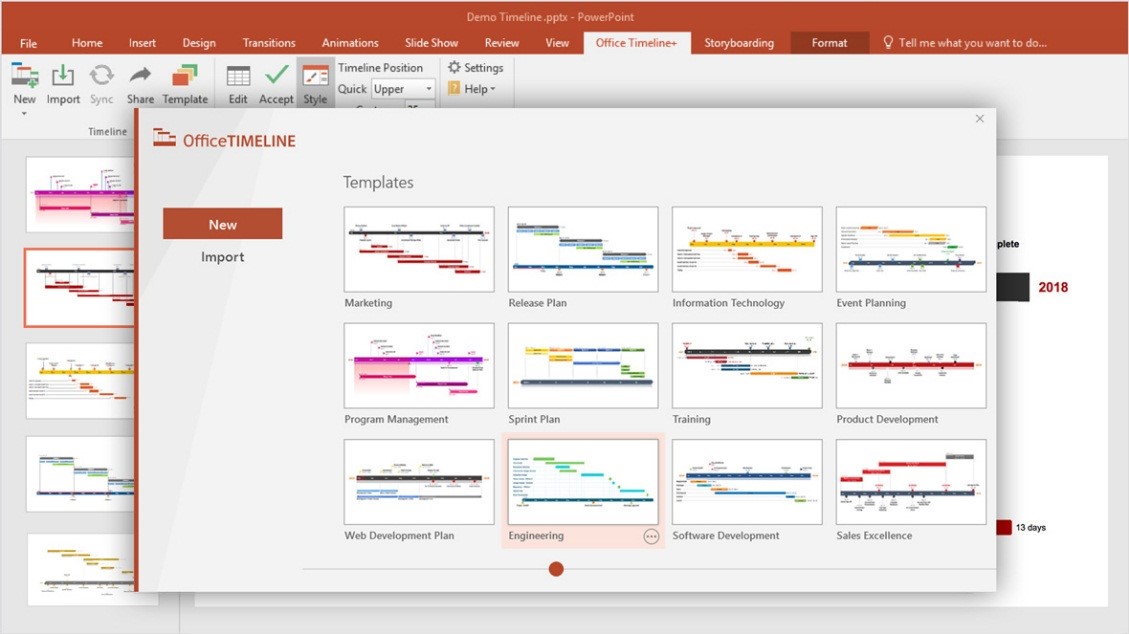This screenshot has width=1129, height=634.
Task: Select the Transitions tab
Action: (269, 43)
